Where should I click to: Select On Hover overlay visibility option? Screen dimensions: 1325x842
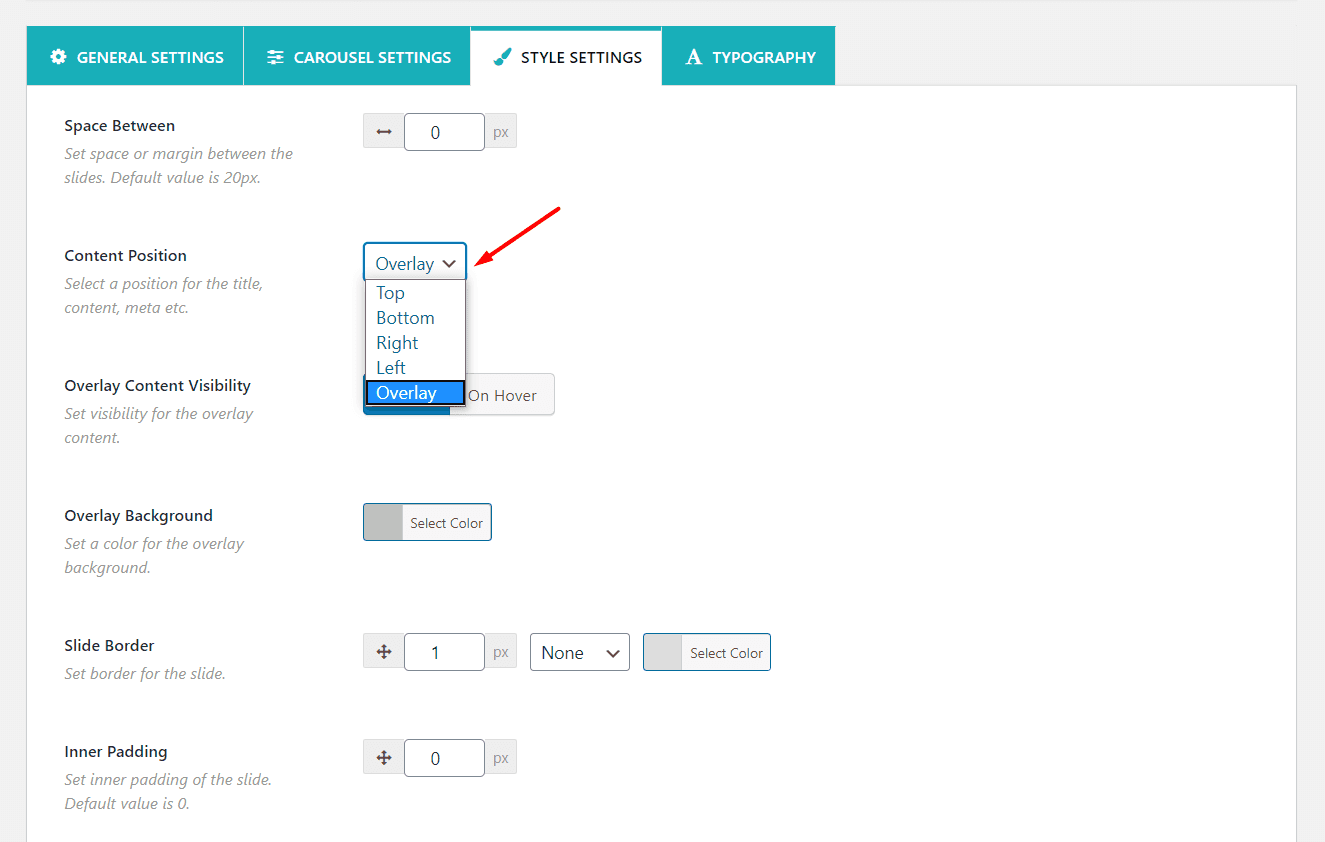point(502,395)
